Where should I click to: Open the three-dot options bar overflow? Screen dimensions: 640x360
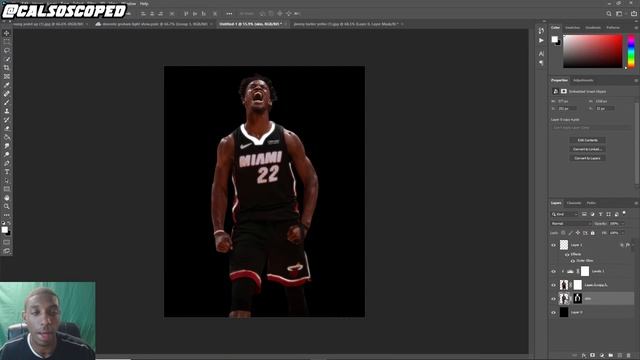click(229, 13)
